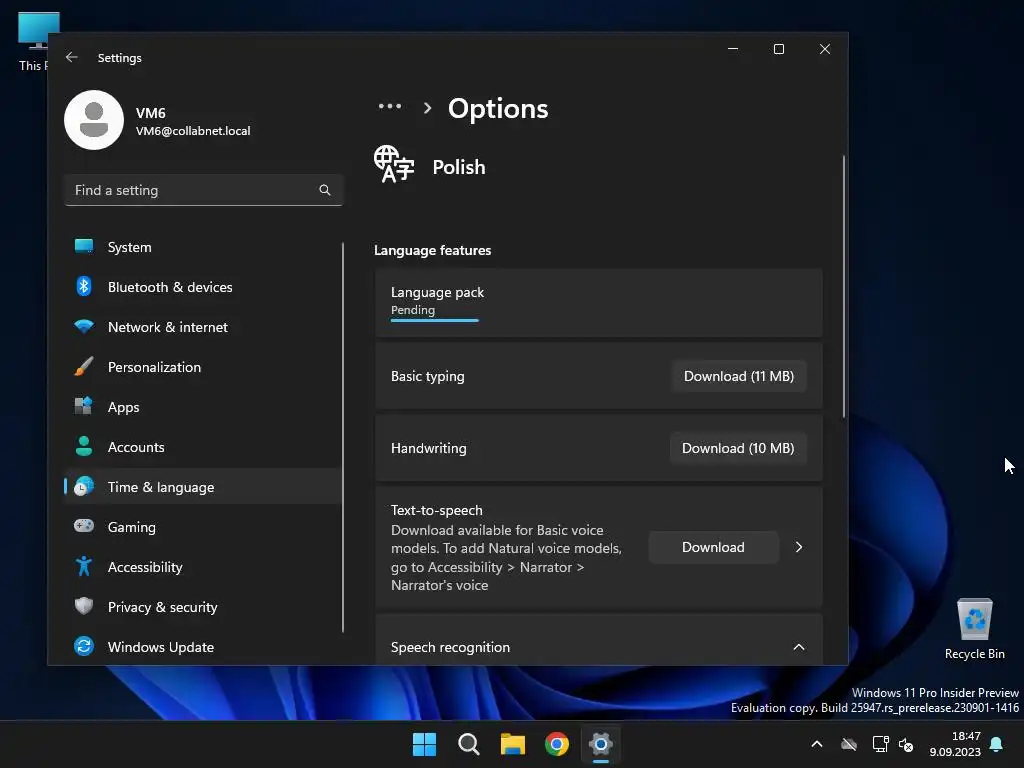Viewport: 1024px width, 768px height.
Task: Click the Polish language icon
Action: point(394,165)
